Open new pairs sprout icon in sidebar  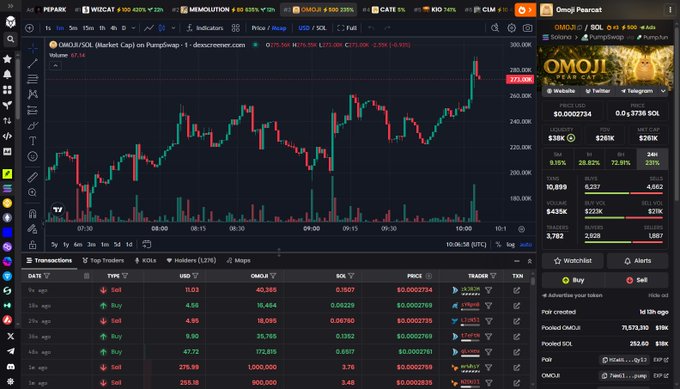coord(7,105)
